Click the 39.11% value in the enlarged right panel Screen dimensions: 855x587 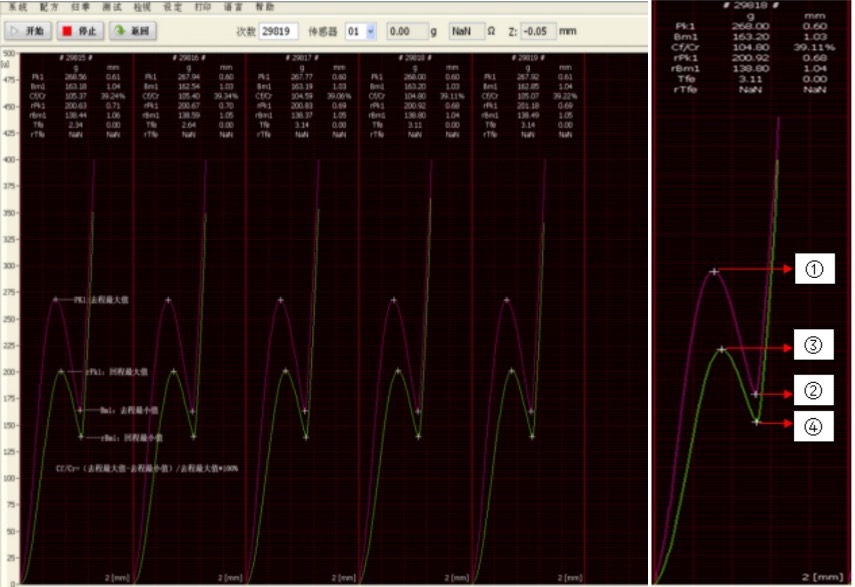(x=814, y=47)
